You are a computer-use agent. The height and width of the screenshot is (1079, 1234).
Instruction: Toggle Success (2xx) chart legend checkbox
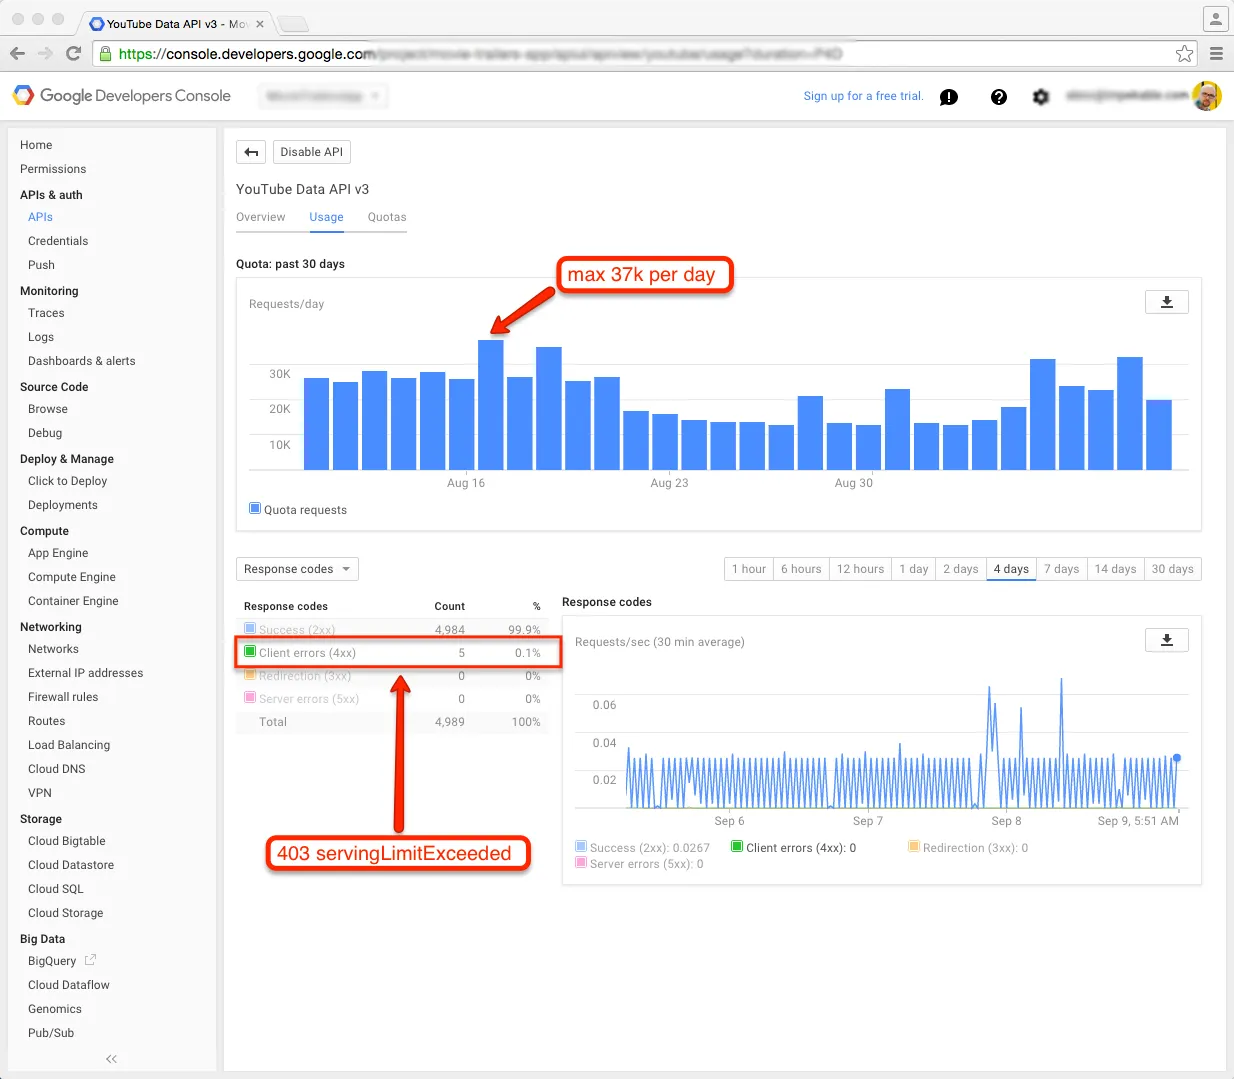point(581,846)
